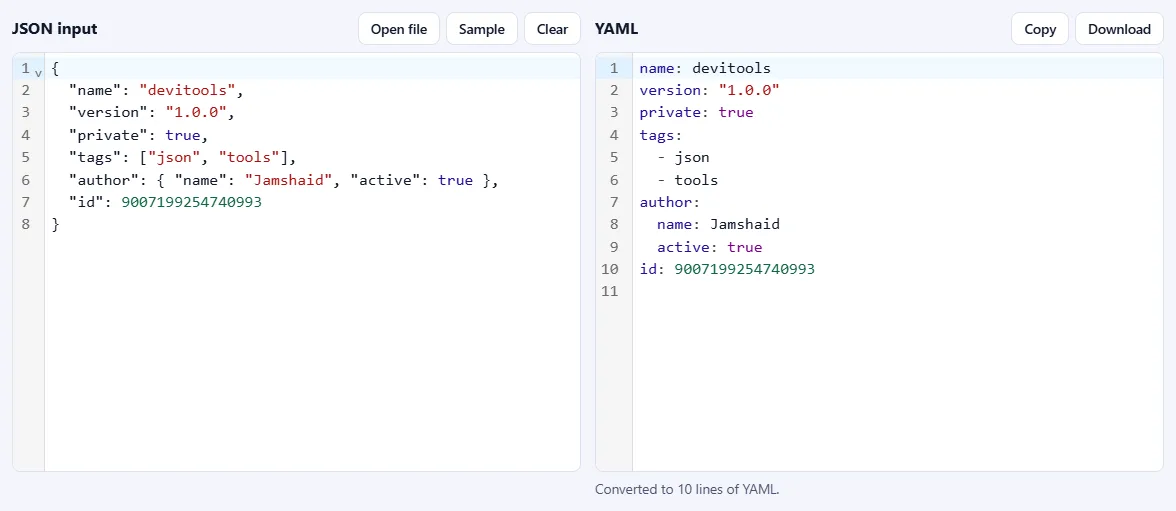Click YAML line "private: true"

697,113
